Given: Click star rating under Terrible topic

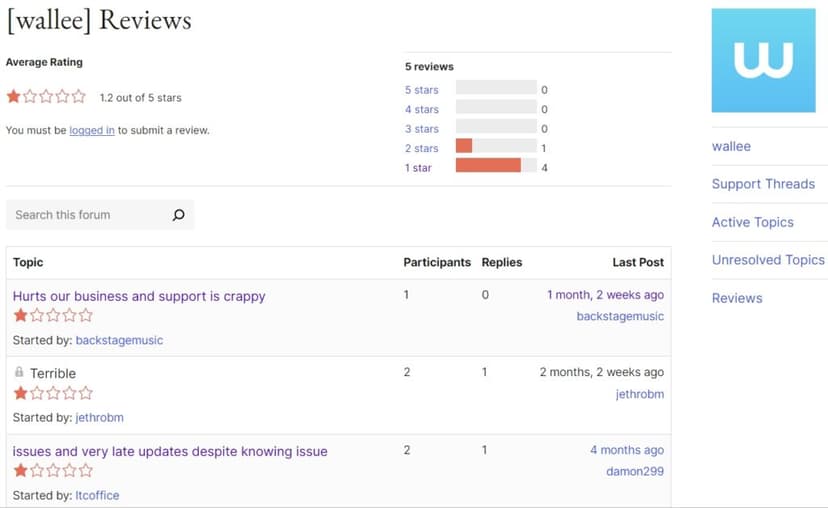Looking at the screenshot, I should click(x=53, y=393).
